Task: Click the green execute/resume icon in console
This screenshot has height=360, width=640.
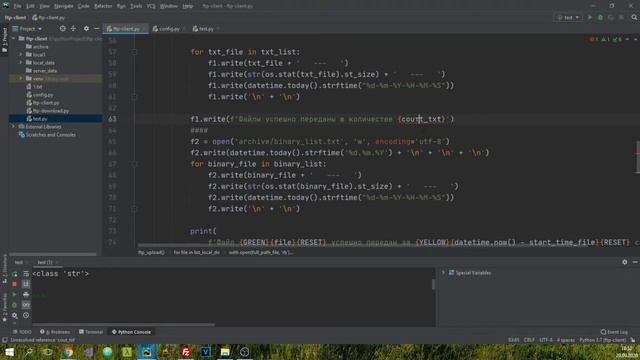Action: pos(15,294)
